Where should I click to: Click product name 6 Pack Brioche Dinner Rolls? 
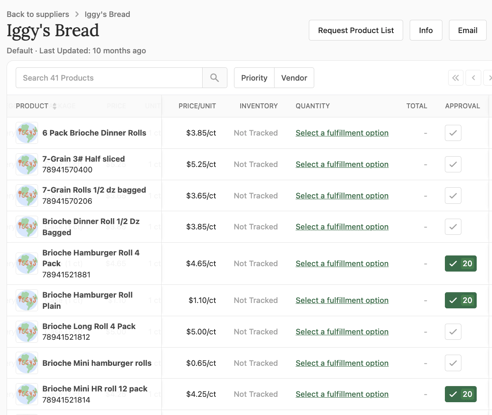94,133
